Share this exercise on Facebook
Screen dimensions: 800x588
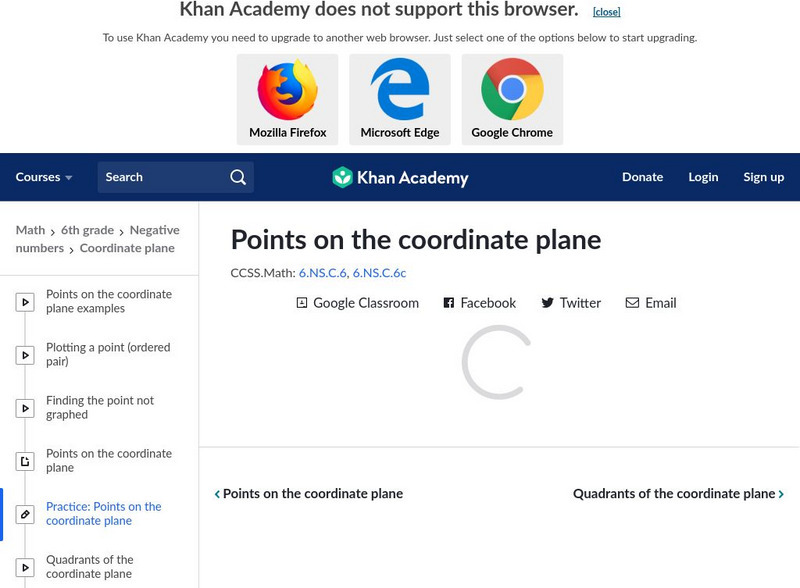pos(480,303)
